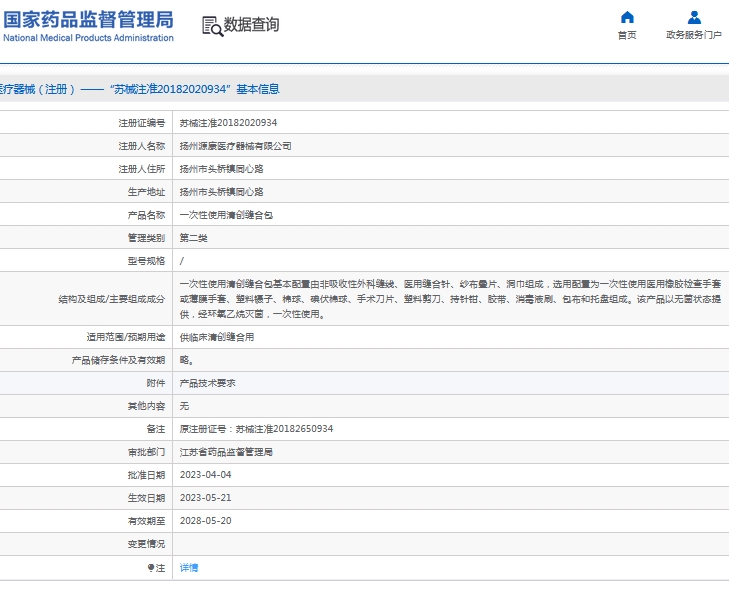Click the 附件 label
The image size is (729, 589).
click(x=156, y=383)
